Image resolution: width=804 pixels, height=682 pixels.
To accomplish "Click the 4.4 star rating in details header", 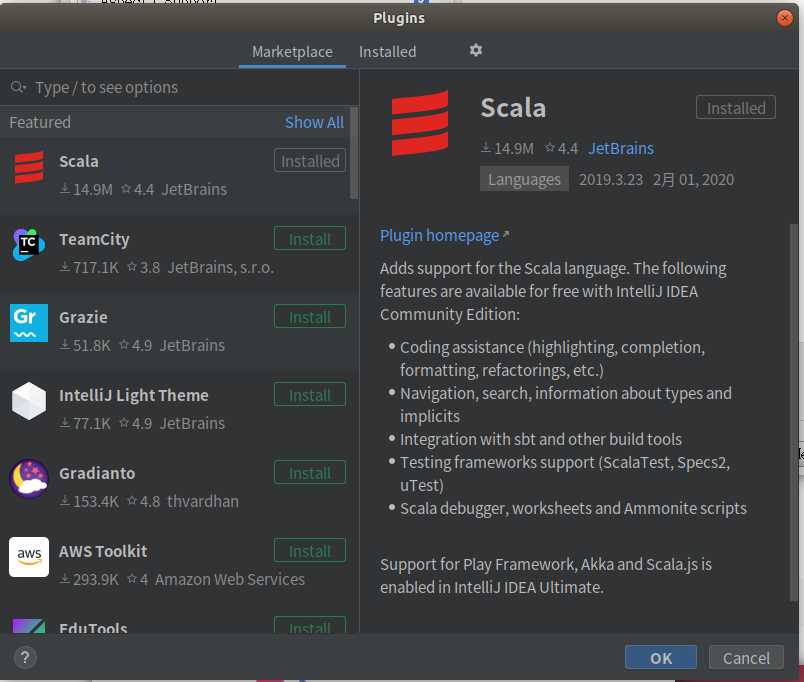I will (x=561, y=149).
